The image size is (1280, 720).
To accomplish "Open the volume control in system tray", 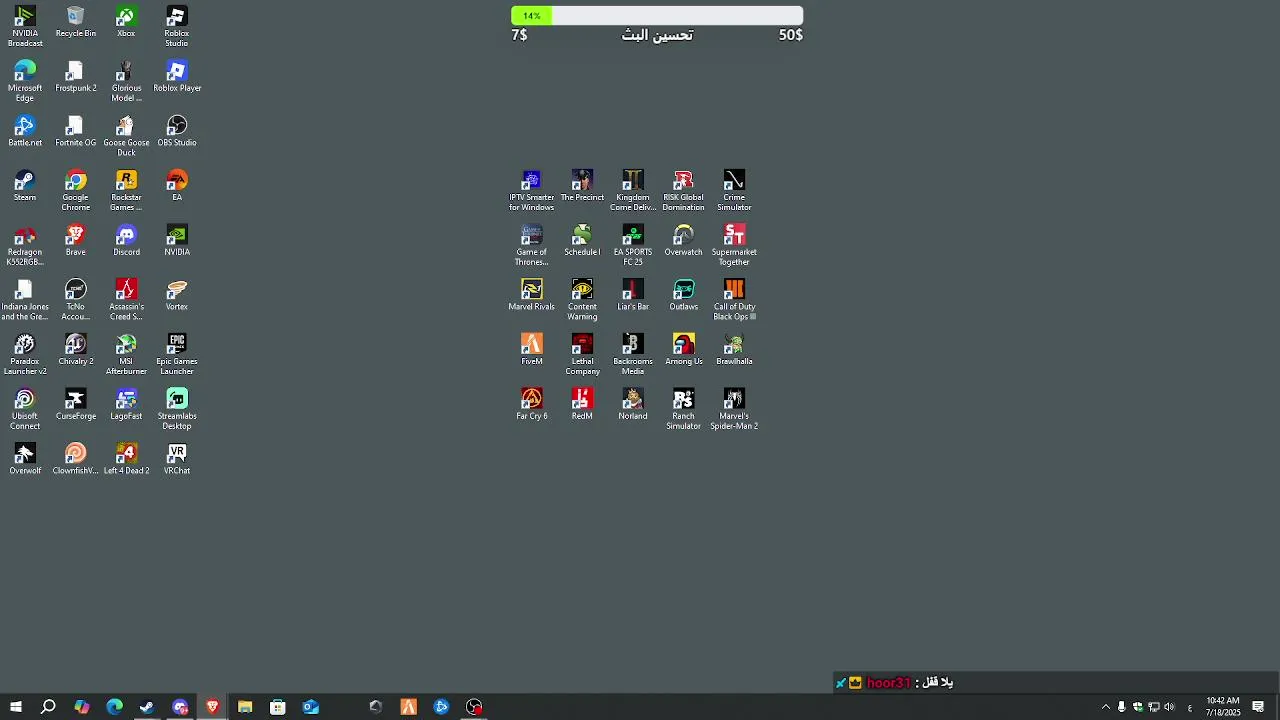I will pyautogui.click(x=1169, y=707).
